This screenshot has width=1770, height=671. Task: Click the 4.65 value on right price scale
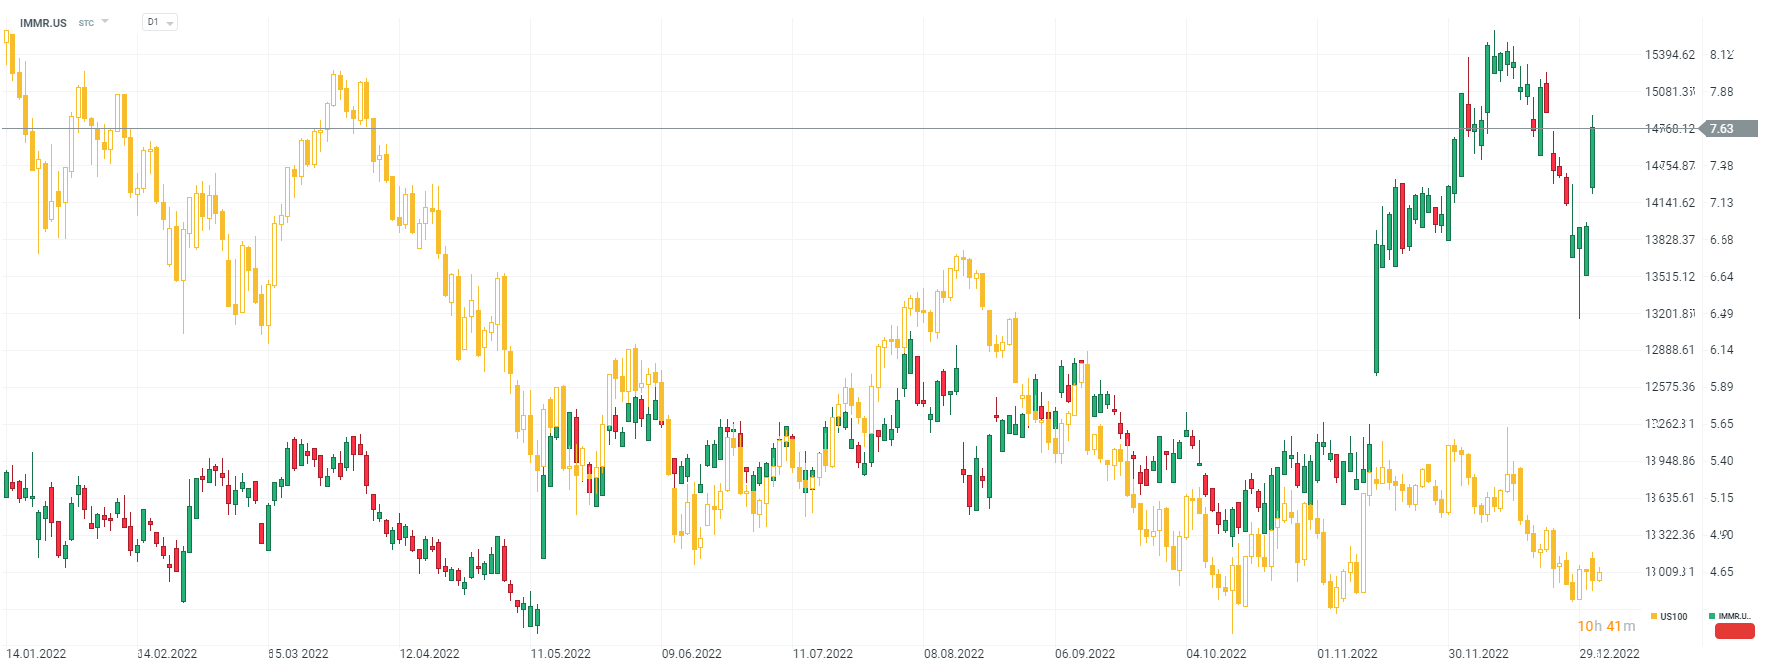point(1721,572)
